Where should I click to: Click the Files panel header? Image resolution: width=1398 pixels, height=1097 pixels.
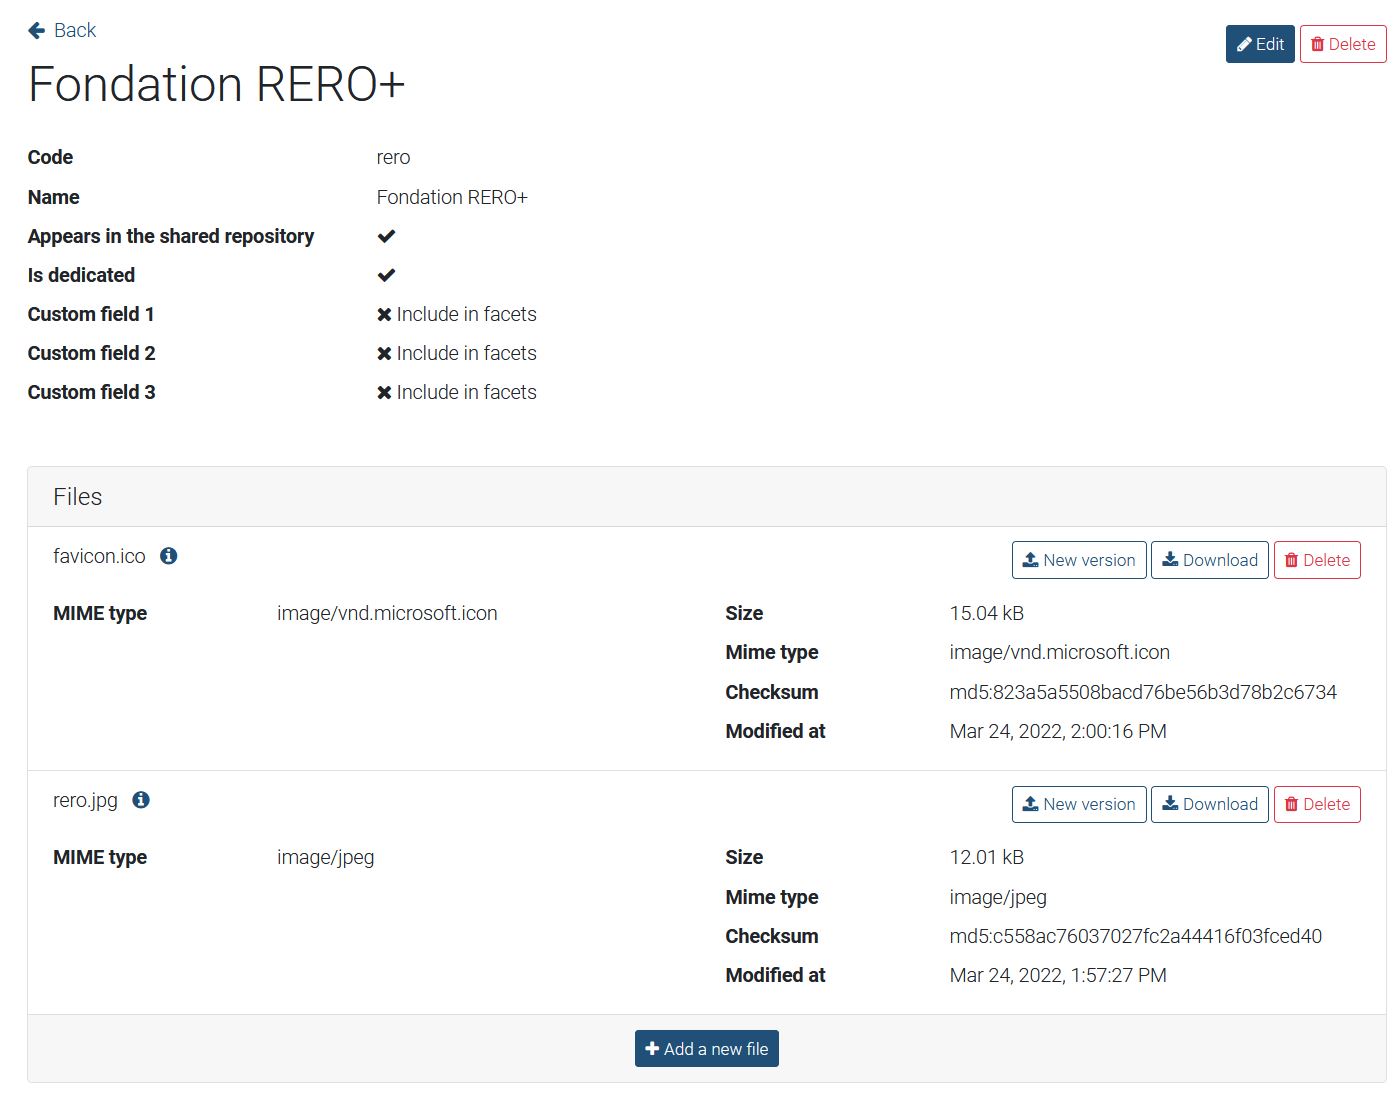706,497
